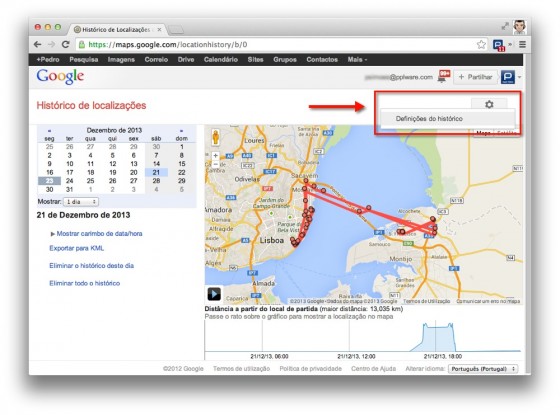Expand the account dropdown arrow beside avatar

pyautogui.click(x=519, y=77)
